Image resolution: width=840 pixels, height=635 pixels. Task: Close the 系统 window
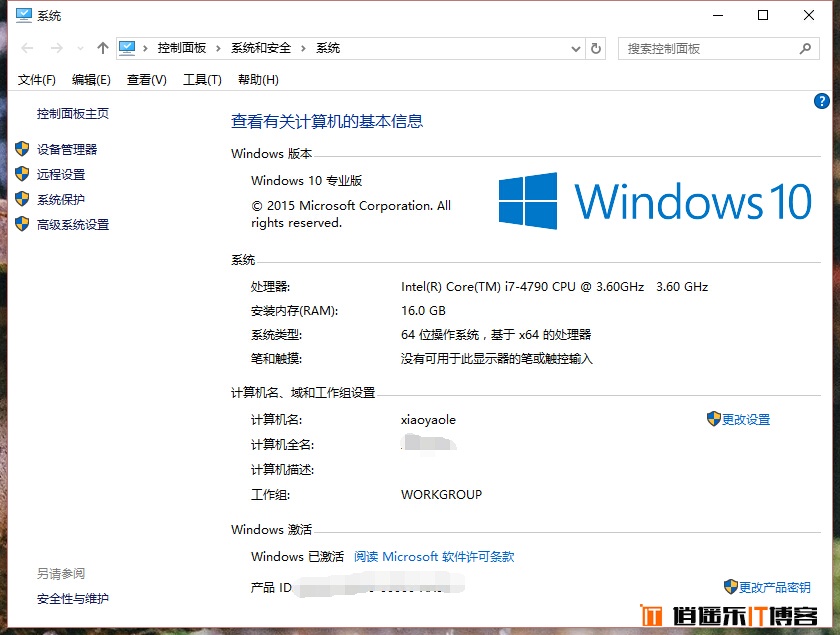pos(809,16)
